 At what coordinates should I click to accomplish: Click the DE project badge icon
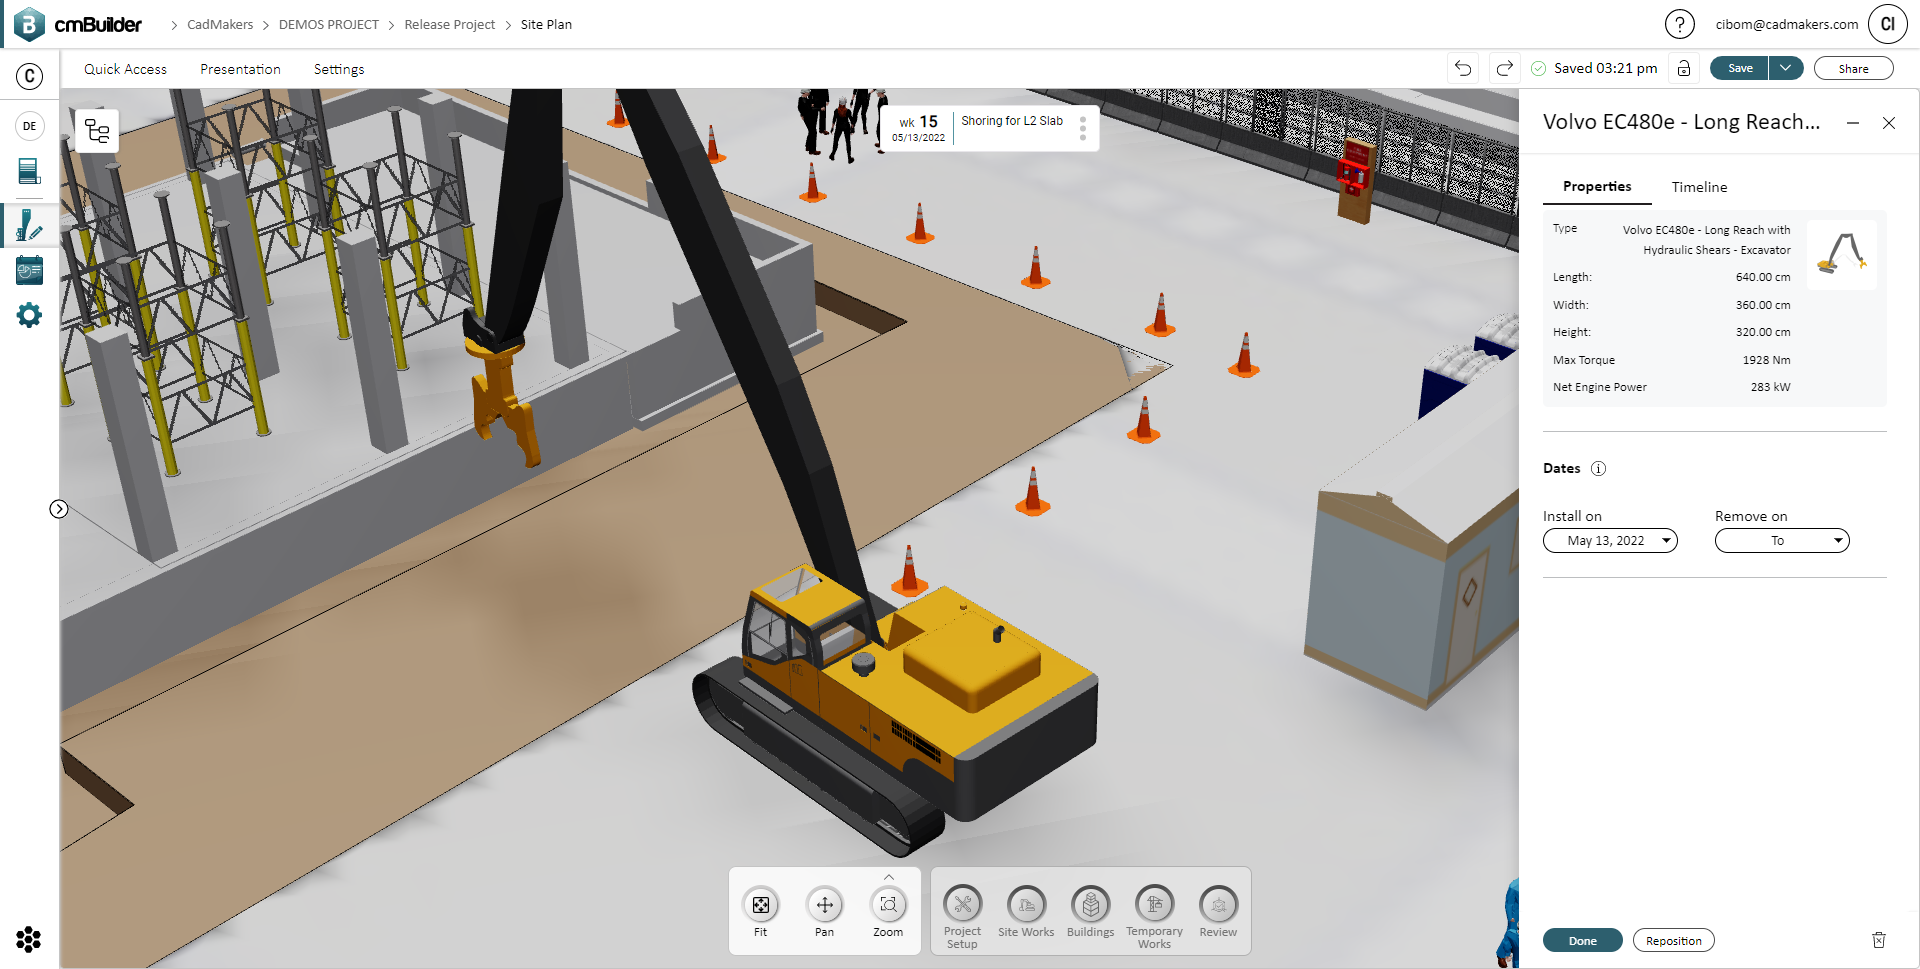(30, 126)
